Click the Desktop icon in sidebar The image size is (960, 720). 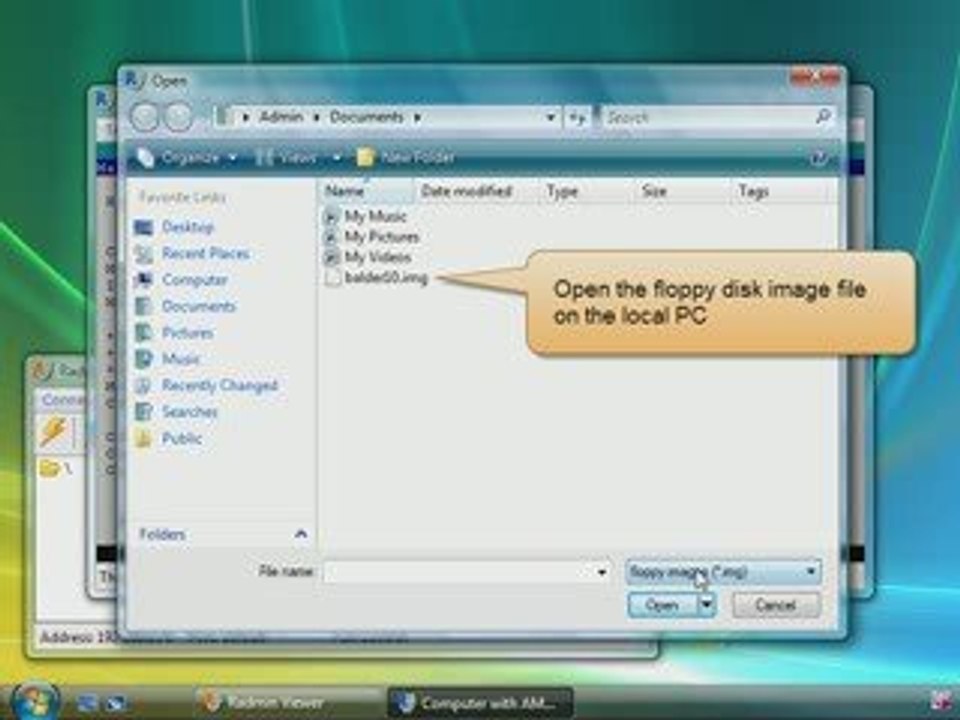143,228
